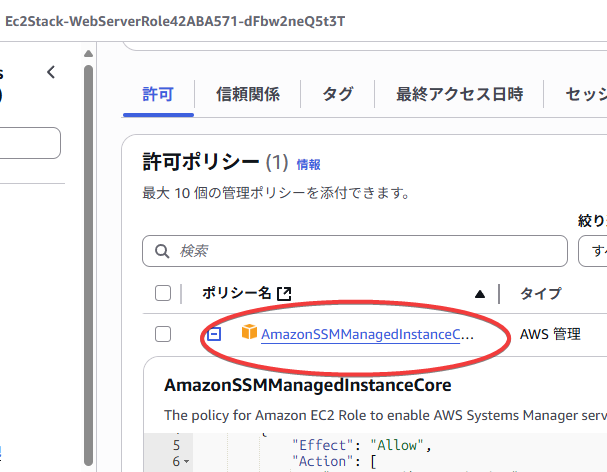607x472 pixels.
Task: Click the magnifier icon in the policy search box
Action: [x=162, y=251]
